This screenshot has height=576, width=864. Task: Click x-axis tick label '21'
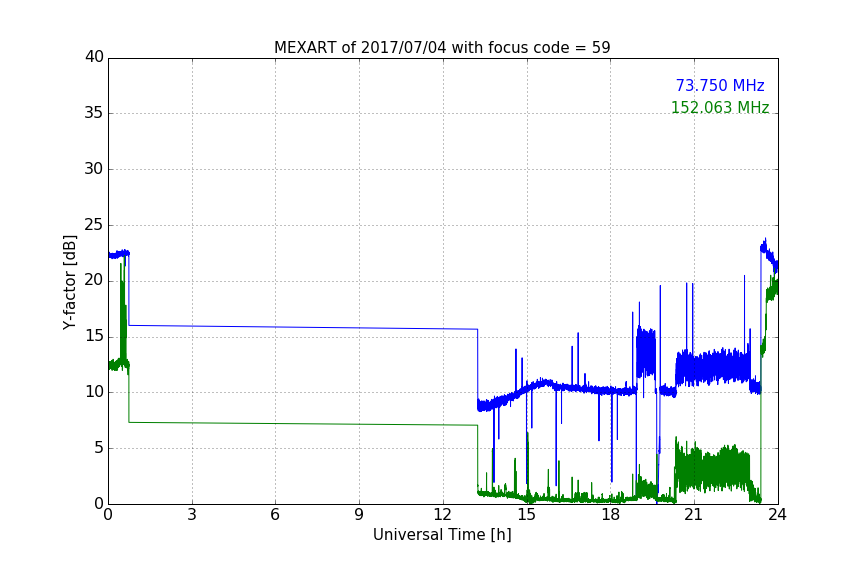tap(694, 515)
